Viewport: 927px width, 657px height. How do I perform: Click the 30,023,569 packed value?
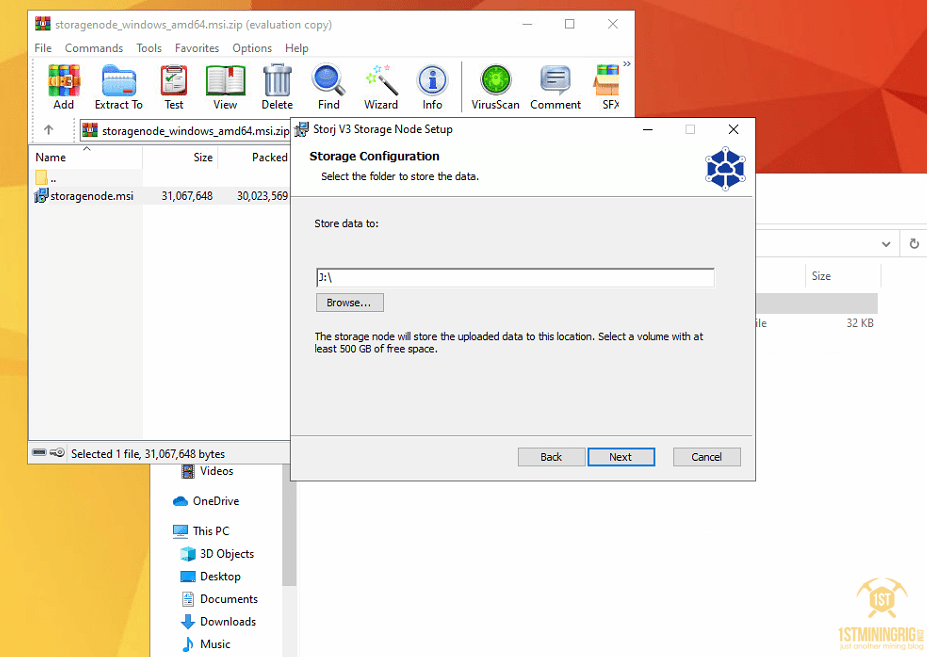(262, 196)
